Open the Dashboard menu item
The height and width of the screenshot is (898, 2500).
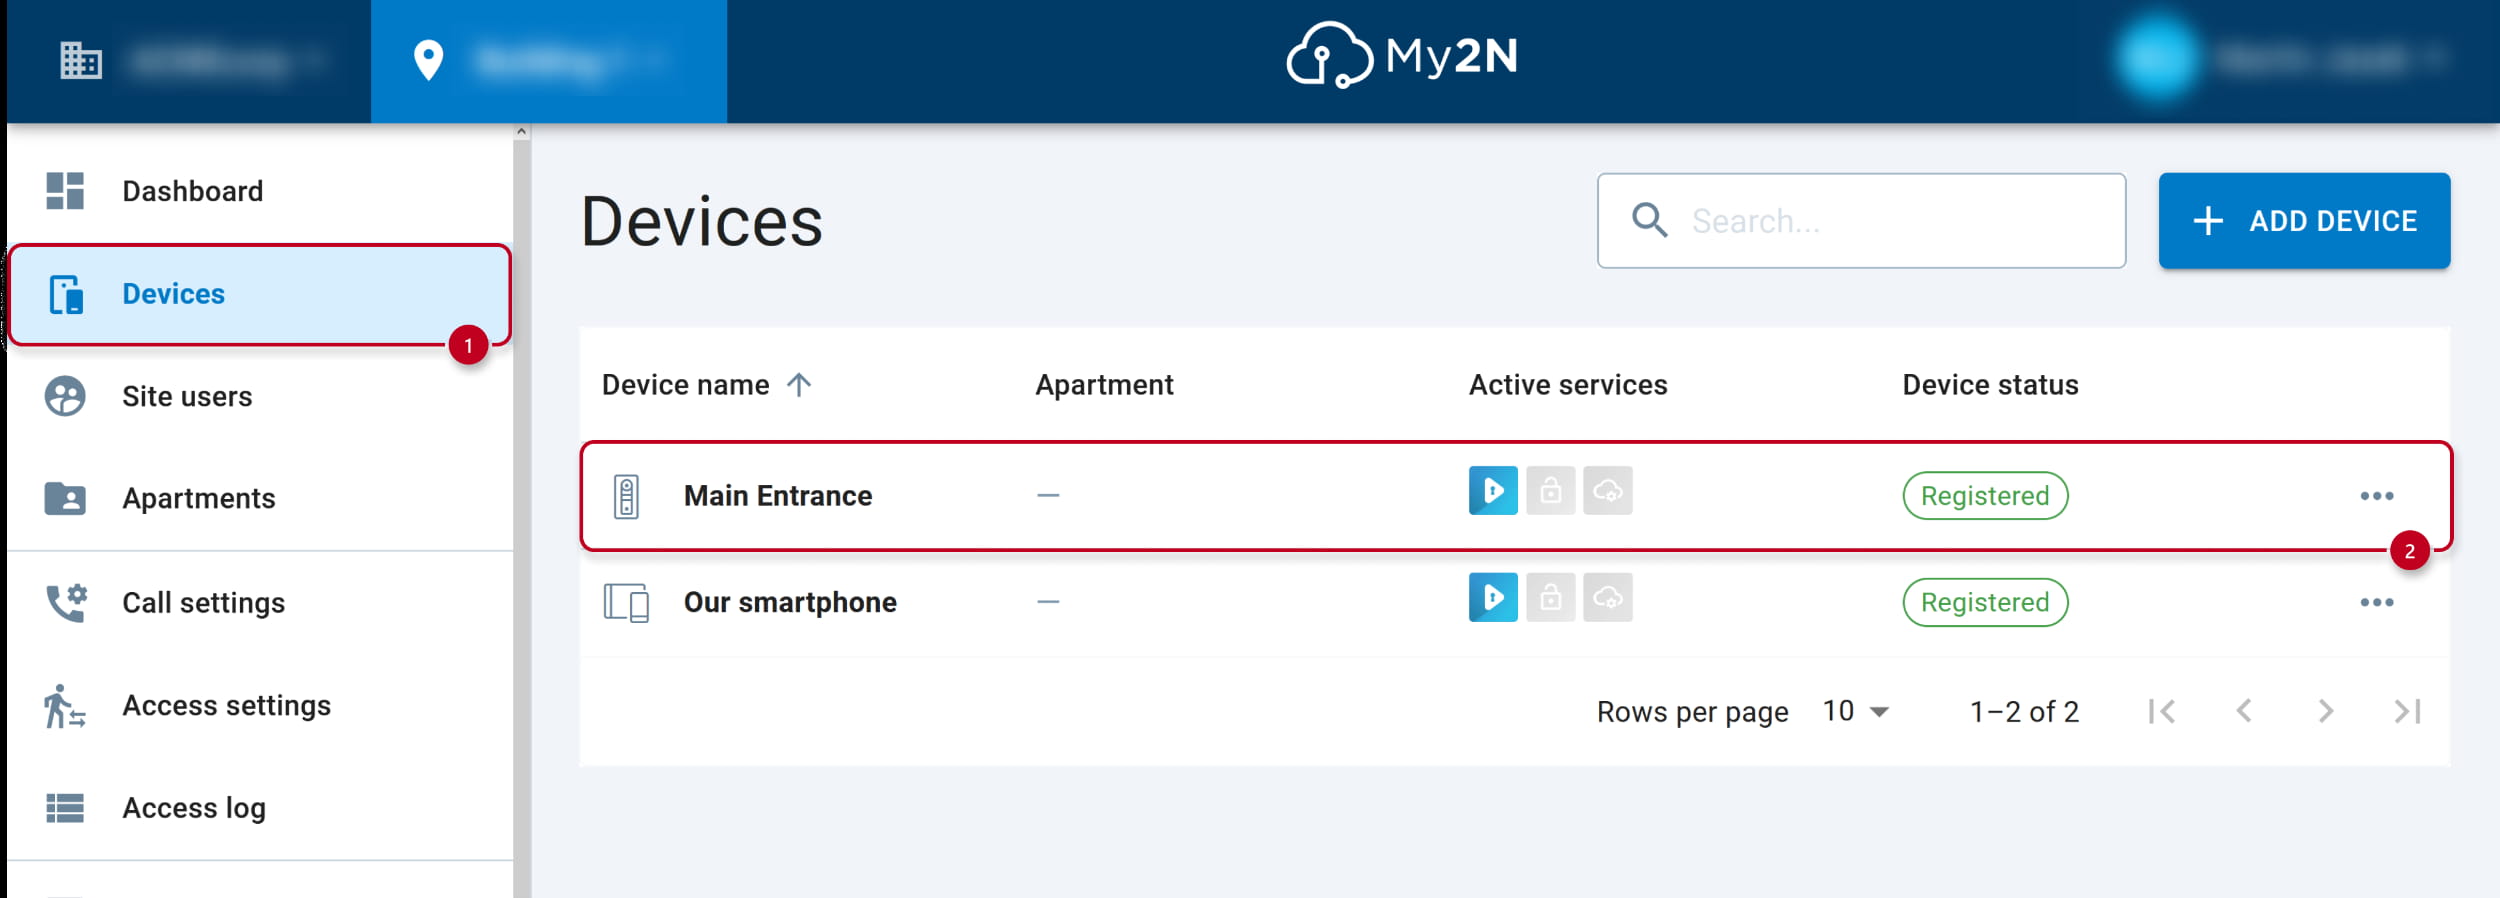pos(260,191)
